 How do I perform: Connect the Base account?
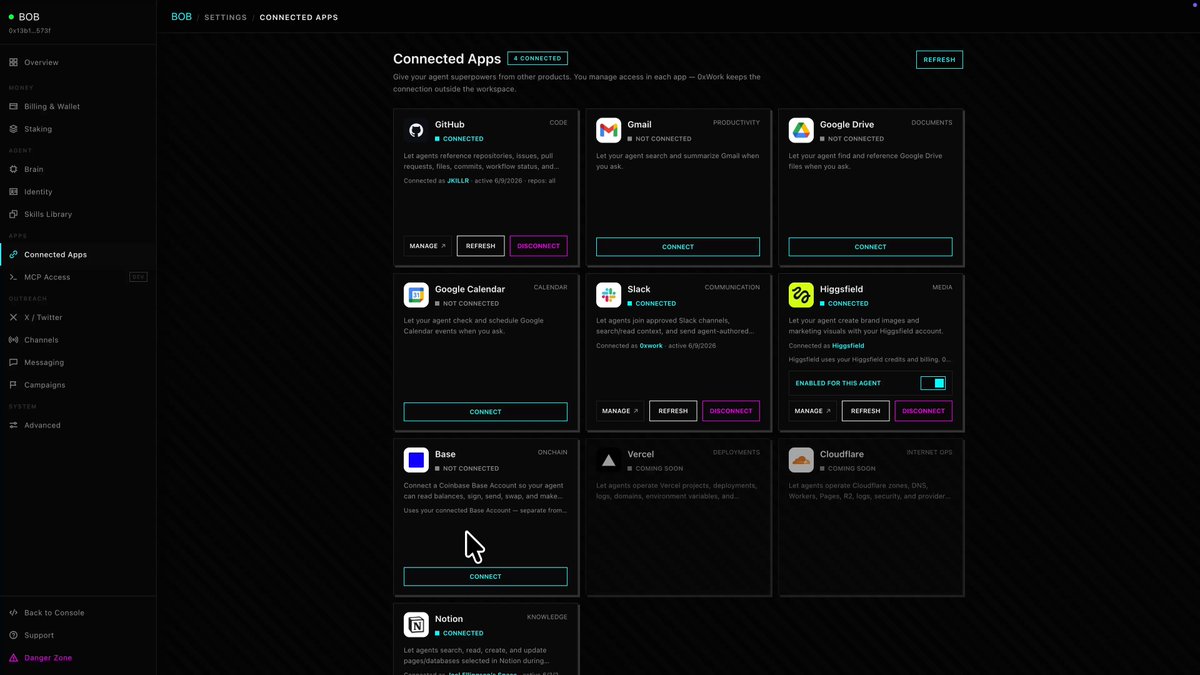point(485,576)
